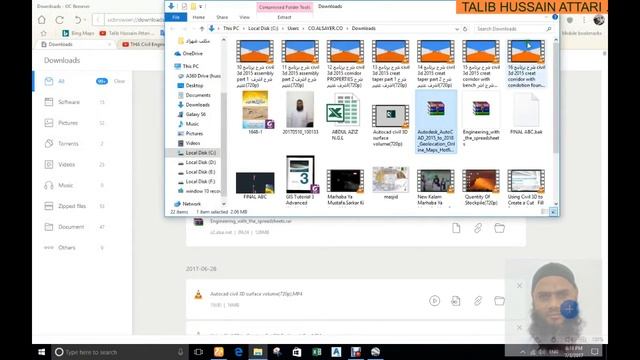
Task: Open the Extract tab under Compressed Folder Tools
Action: click(x=284, y=17)
